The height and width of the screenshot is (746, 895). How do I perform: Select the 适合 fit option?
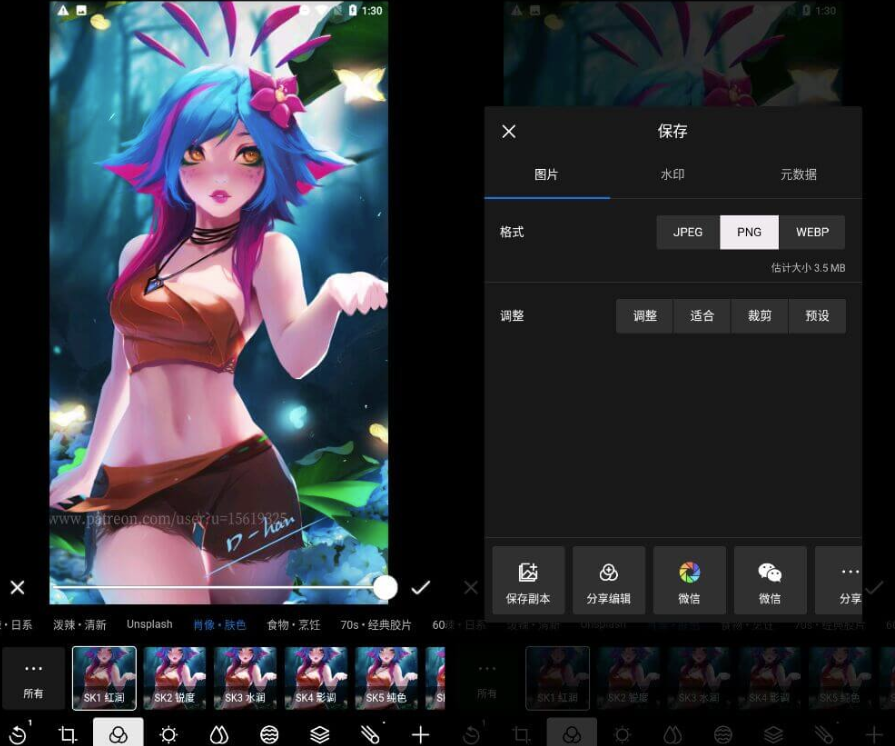coord(702,316)
